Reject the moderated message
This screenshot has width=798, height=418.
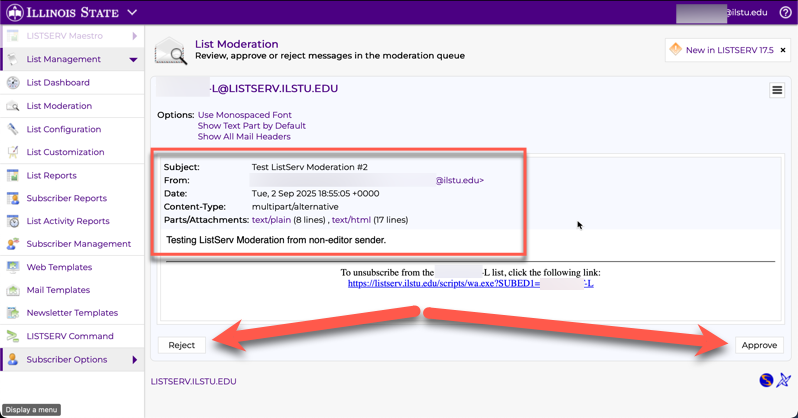(x=182, y=345)
